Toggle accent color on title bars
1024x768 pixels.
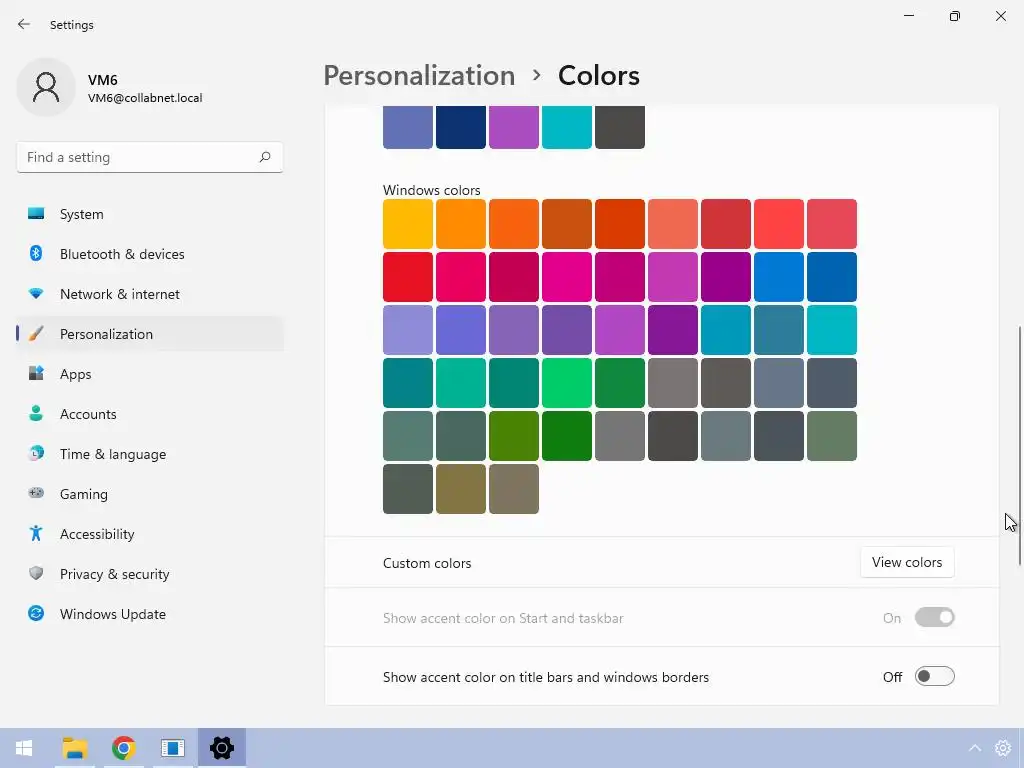point(935,677)
